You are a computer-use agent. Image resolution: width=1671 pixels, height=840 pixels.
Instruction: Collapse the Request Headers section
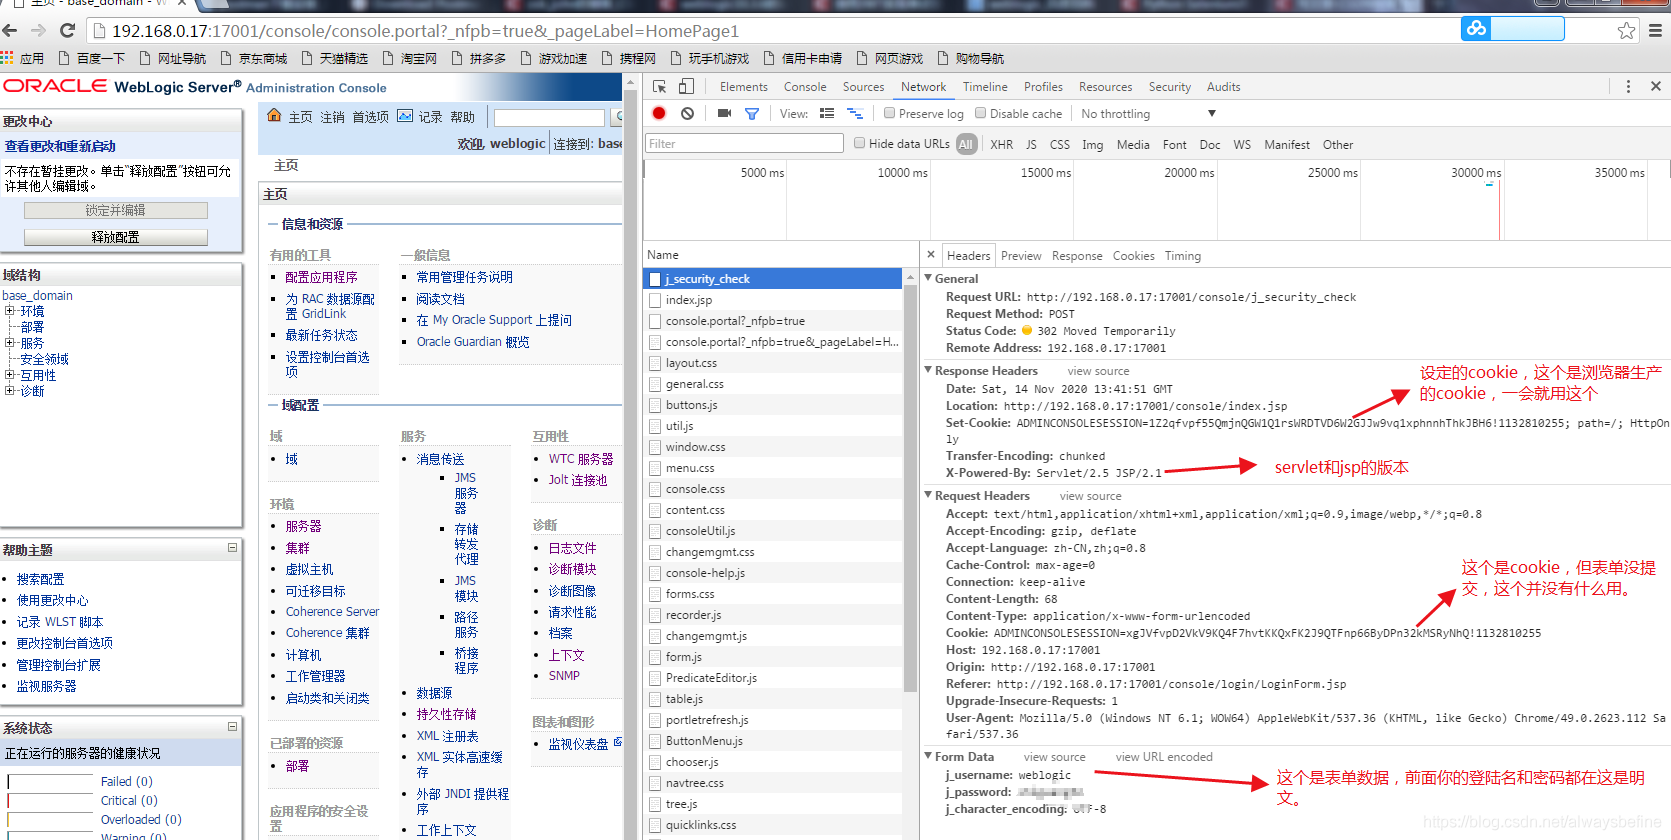coord(928,495)
